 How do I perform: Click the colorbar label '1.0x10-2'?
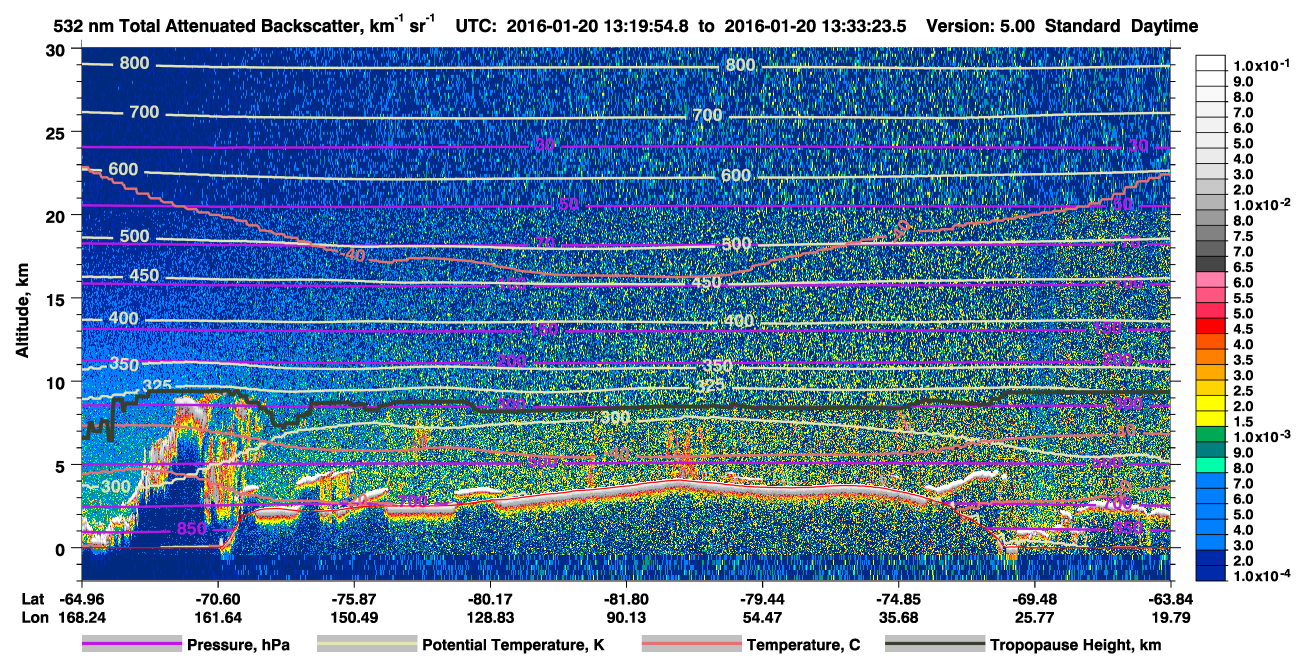coord(1262,205)
